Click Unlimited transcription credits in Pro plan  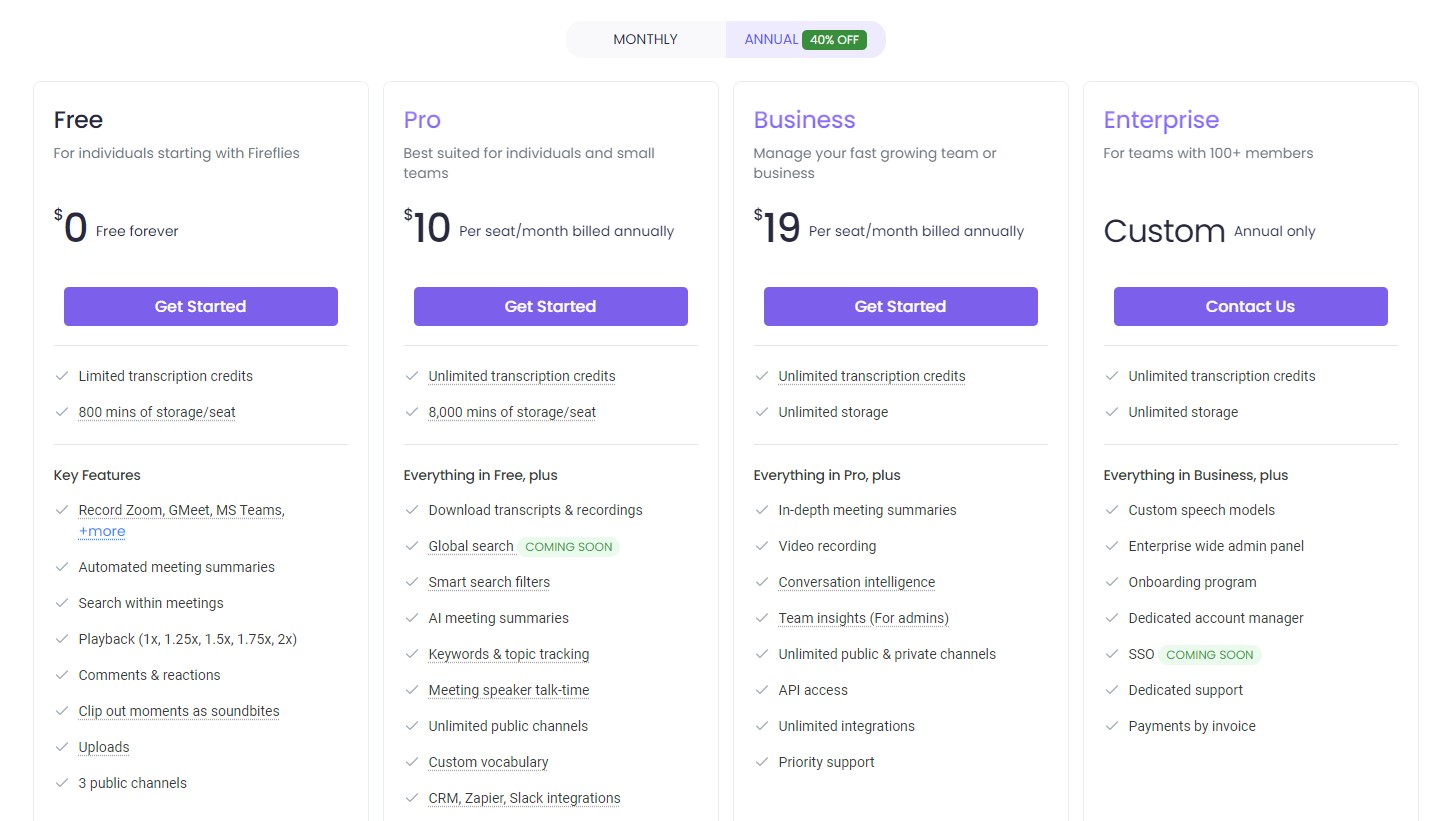coord(521,376)
